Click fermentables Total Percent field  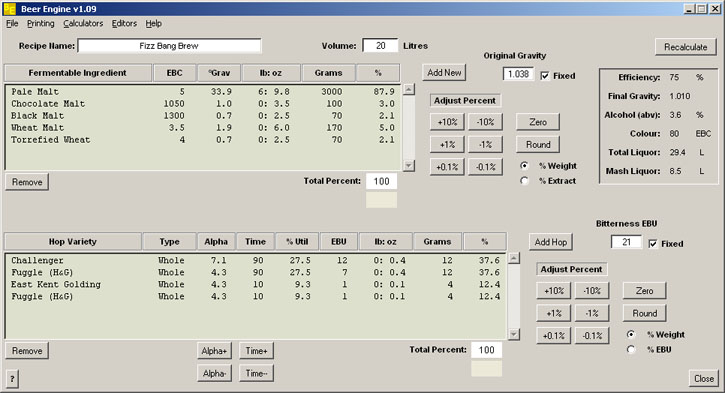pos(381,181)
